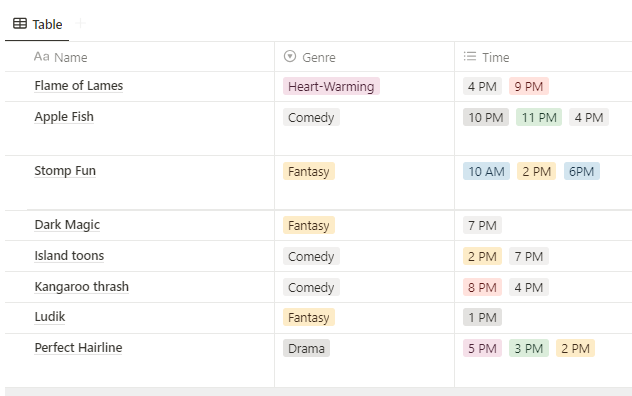Open the Dark Magic page
The height and width of the screenshot is (396, 632).
click(x=67, y=225)
